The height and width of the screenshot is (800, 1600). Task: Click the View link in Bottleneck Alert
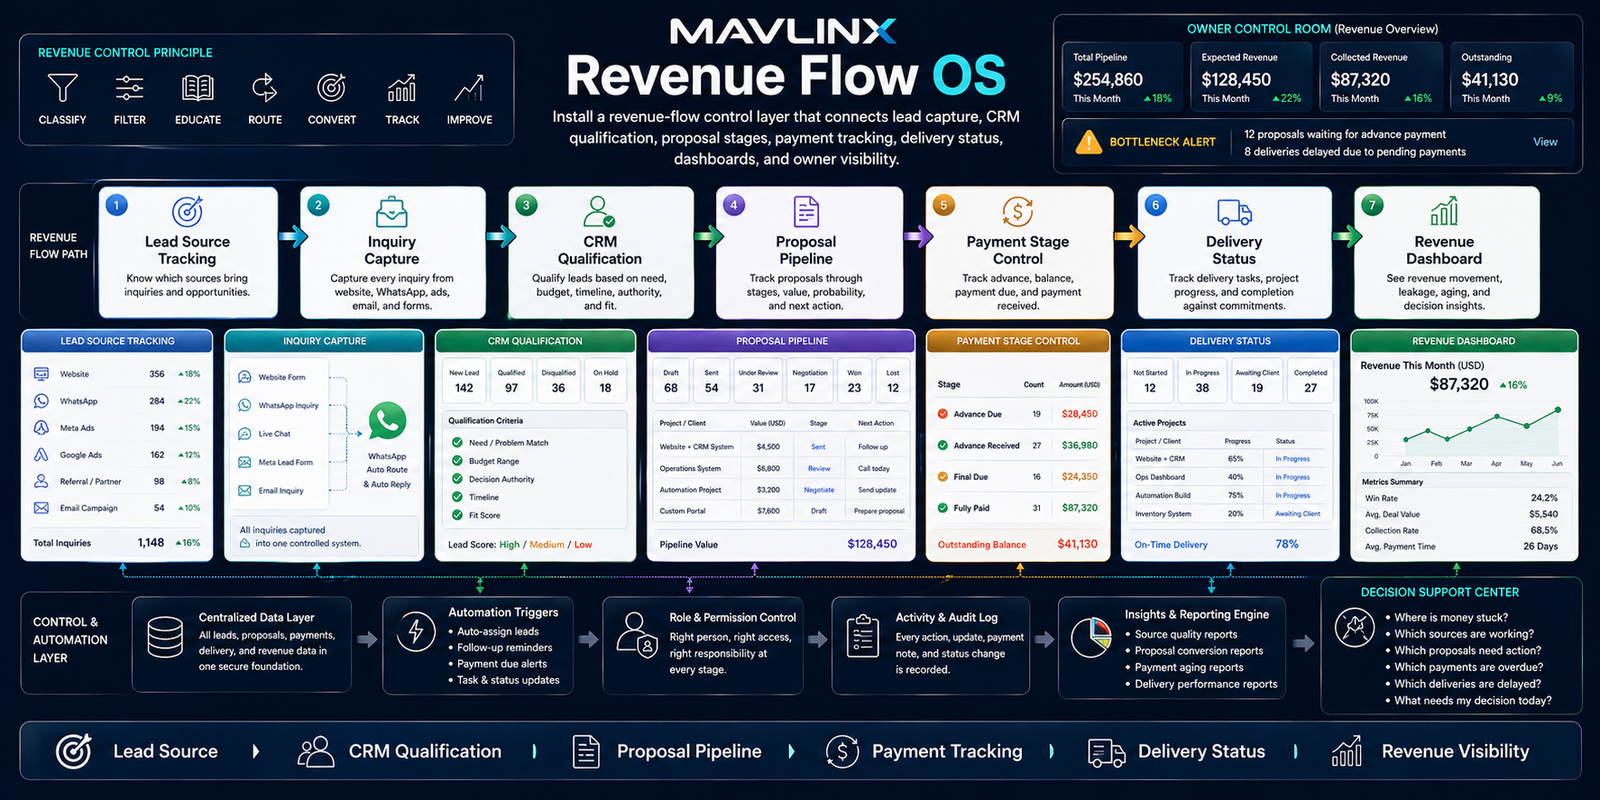tap(1545, 142)
